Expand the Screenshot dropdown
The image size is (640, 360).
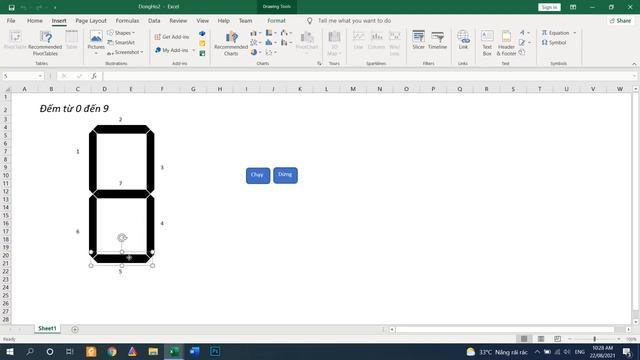pyautogui.click(x=142, y=52)
